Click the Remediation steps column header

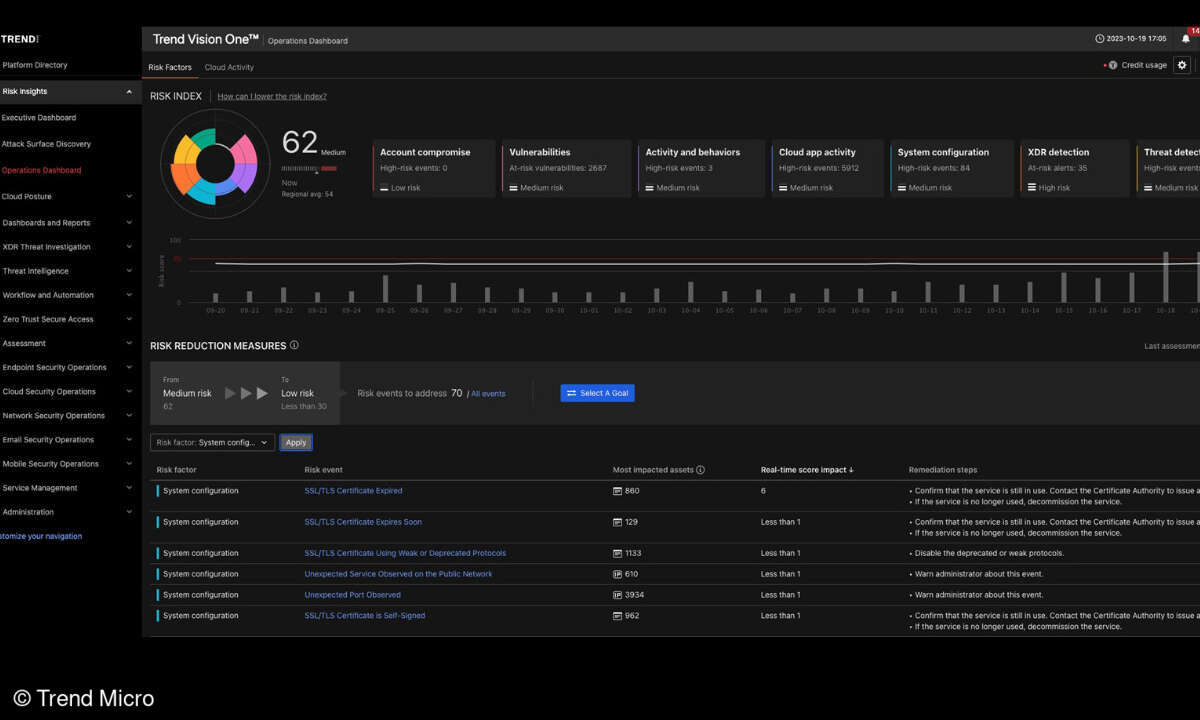[x=943, y=470]
